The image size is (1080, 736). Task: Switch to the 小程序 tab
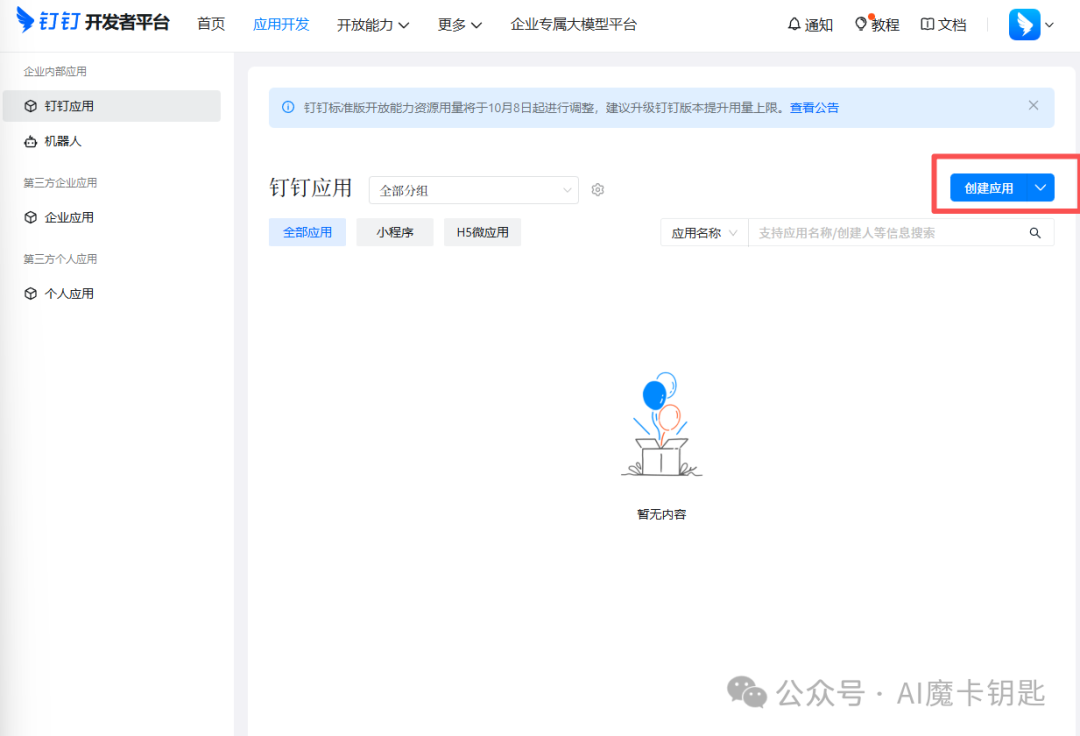click(395, 232)
